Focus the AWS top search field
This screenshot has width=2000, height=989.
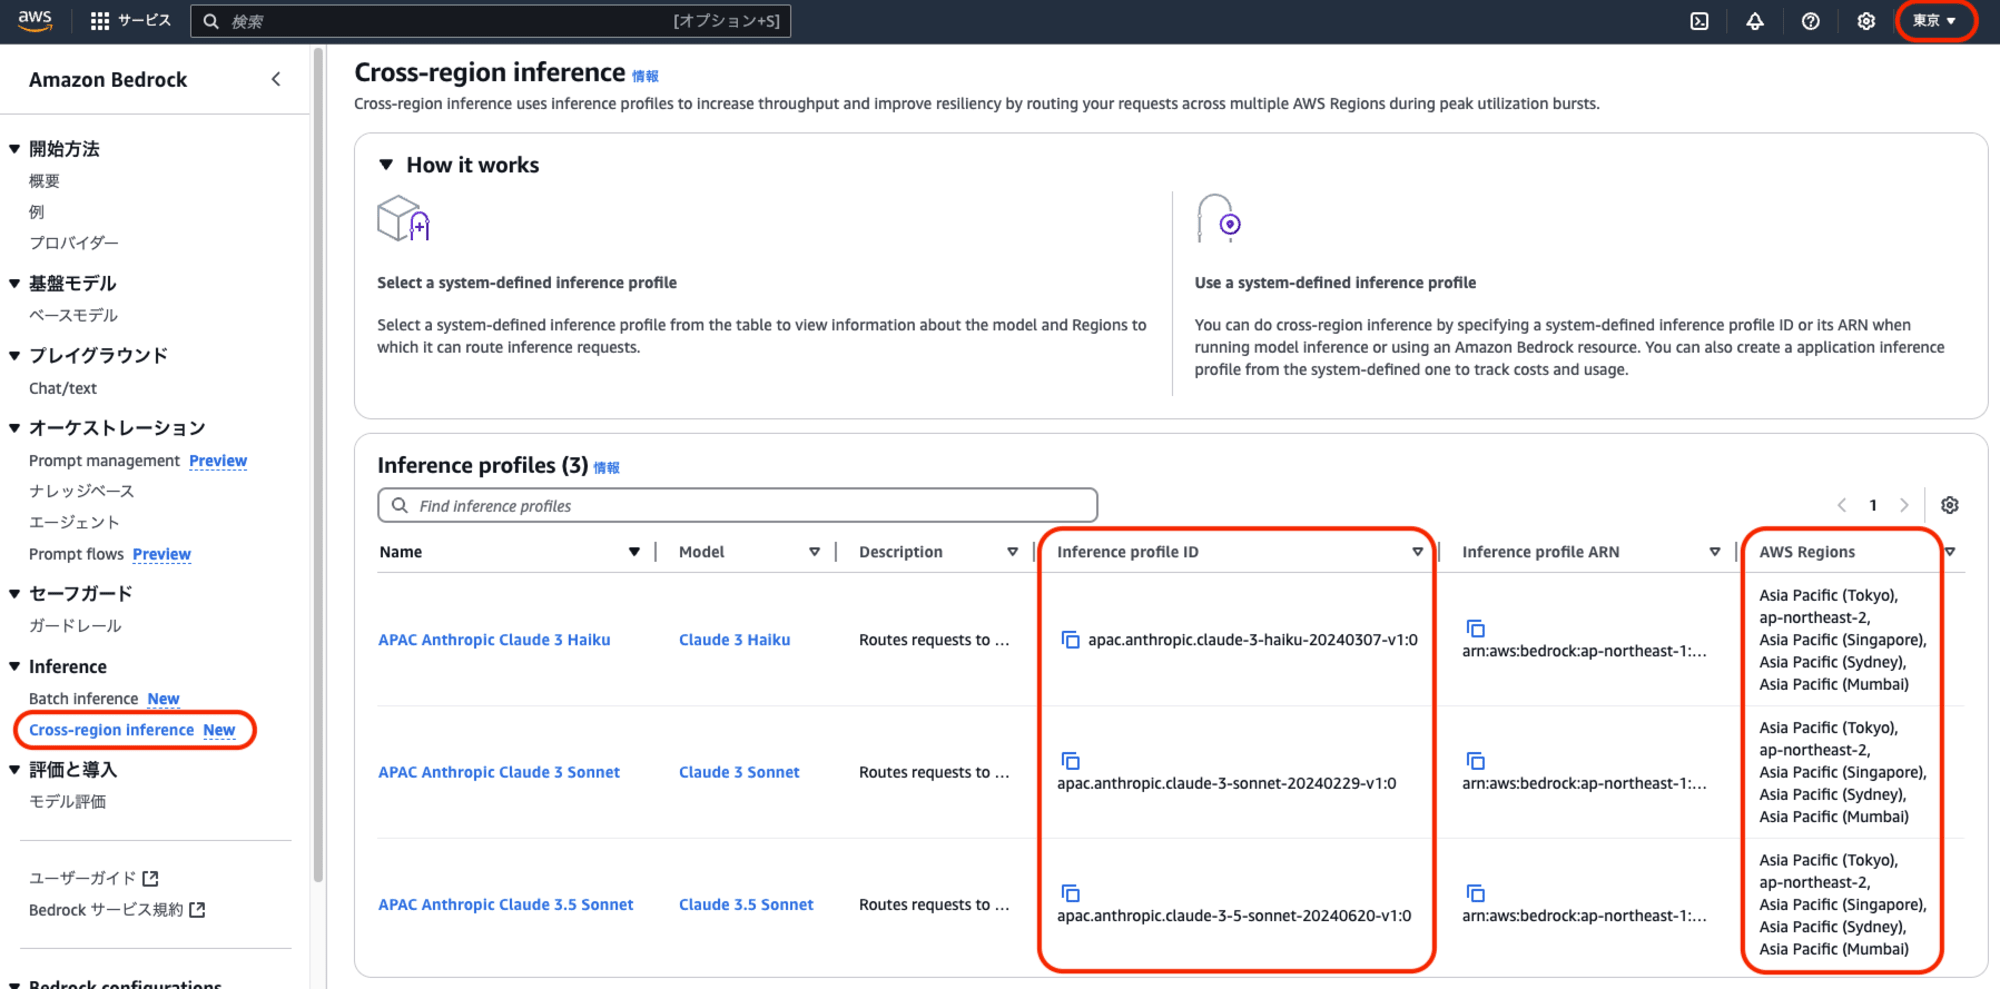click(490, 21)
